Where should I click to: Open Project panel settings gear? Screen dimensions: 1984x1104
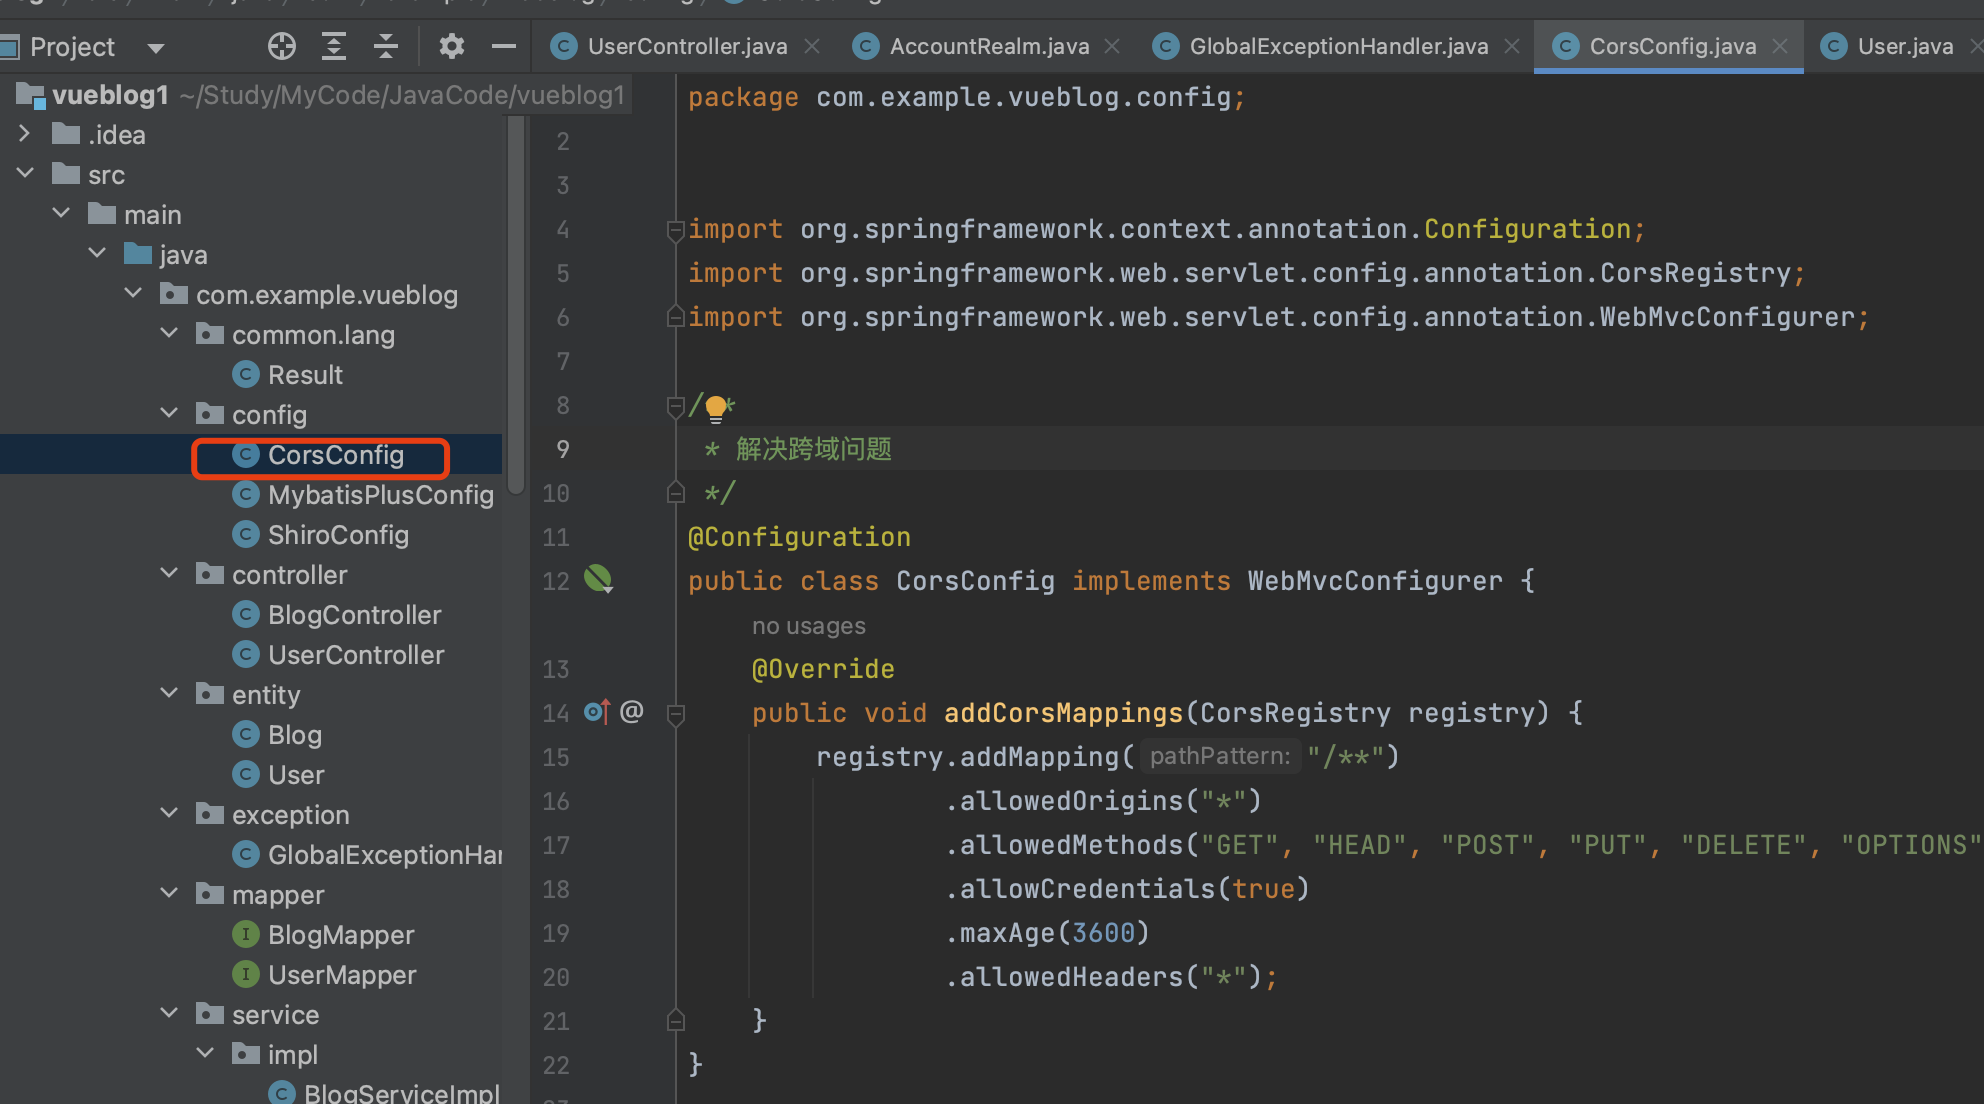[452, 46]
